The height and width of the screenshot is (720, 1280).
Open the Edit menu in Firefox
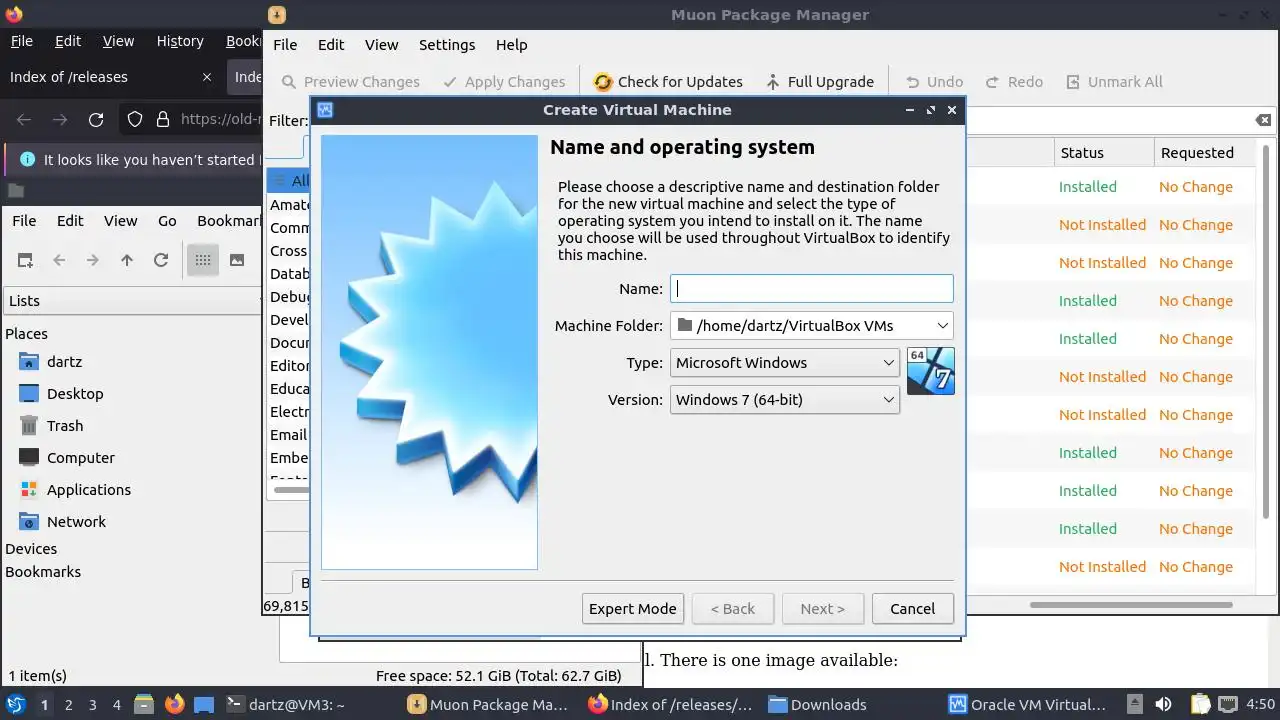point(68,41)
